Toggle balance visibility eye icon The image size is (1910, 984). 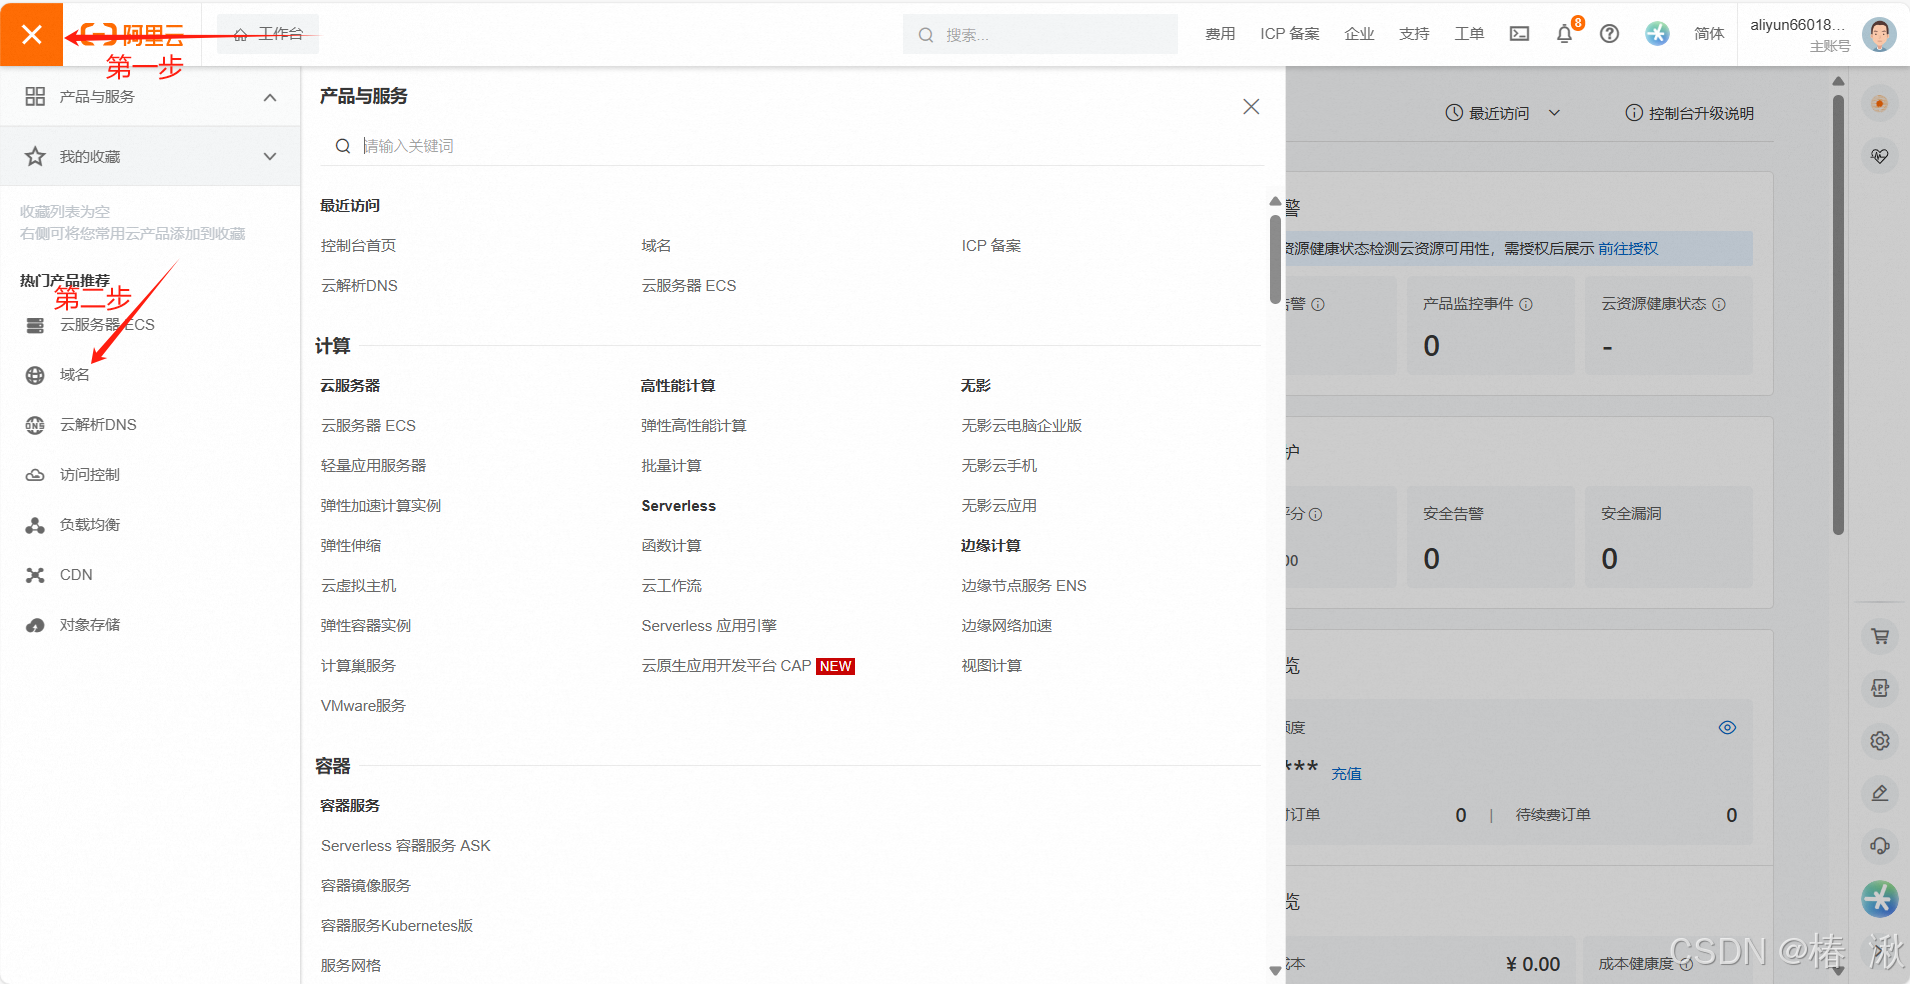1727,727
